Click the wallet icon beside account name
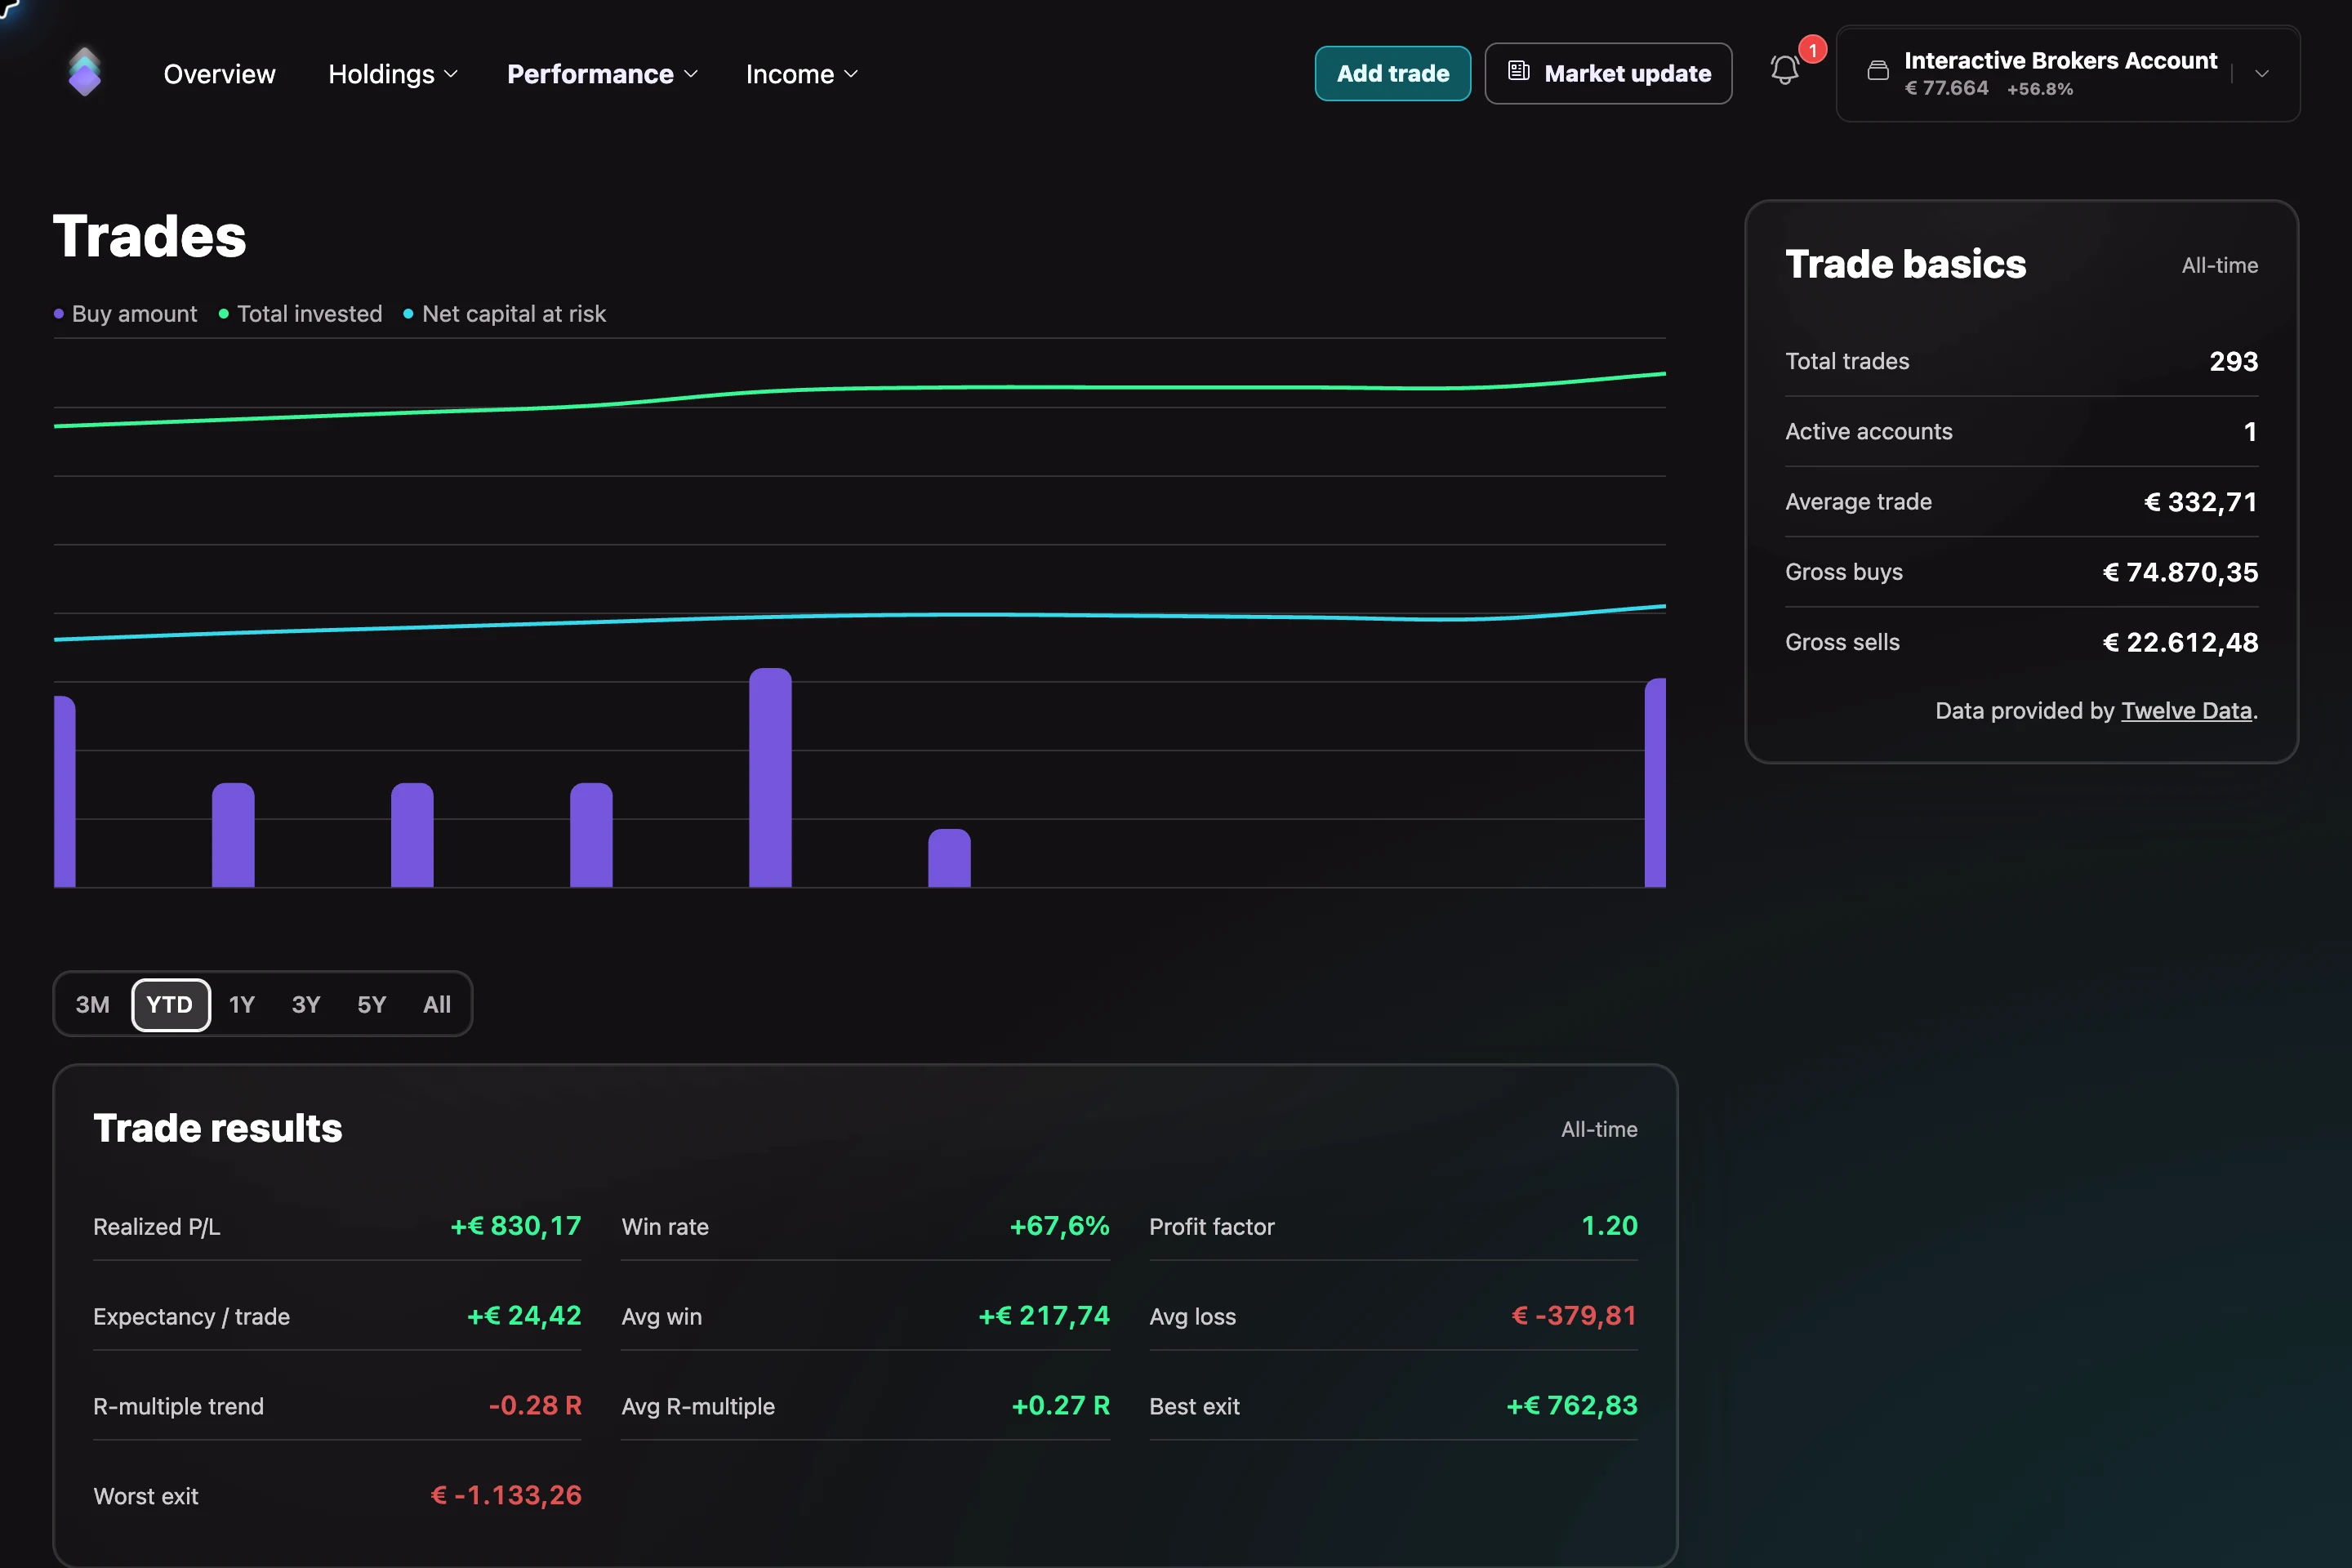Screen dimensions: 2352x1568 [1878, 71]
